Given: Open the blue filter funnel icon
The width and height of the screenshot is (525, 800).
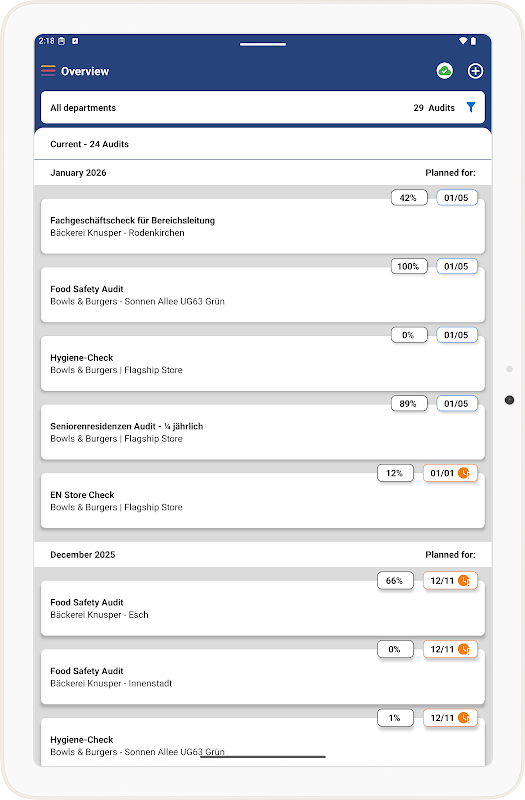Looking at the screenshot, I should click(x=471, y=107).
